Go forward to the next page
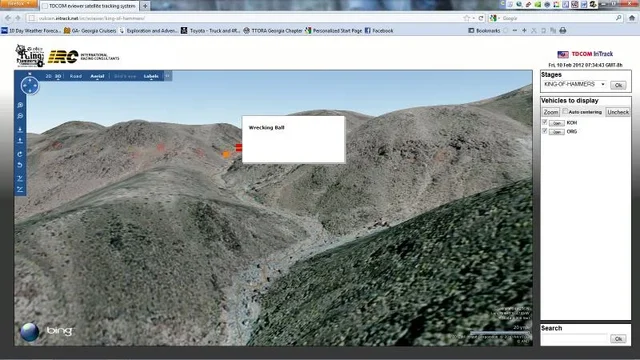This screenshot has width=640, height=360. [x=18, y=18]
